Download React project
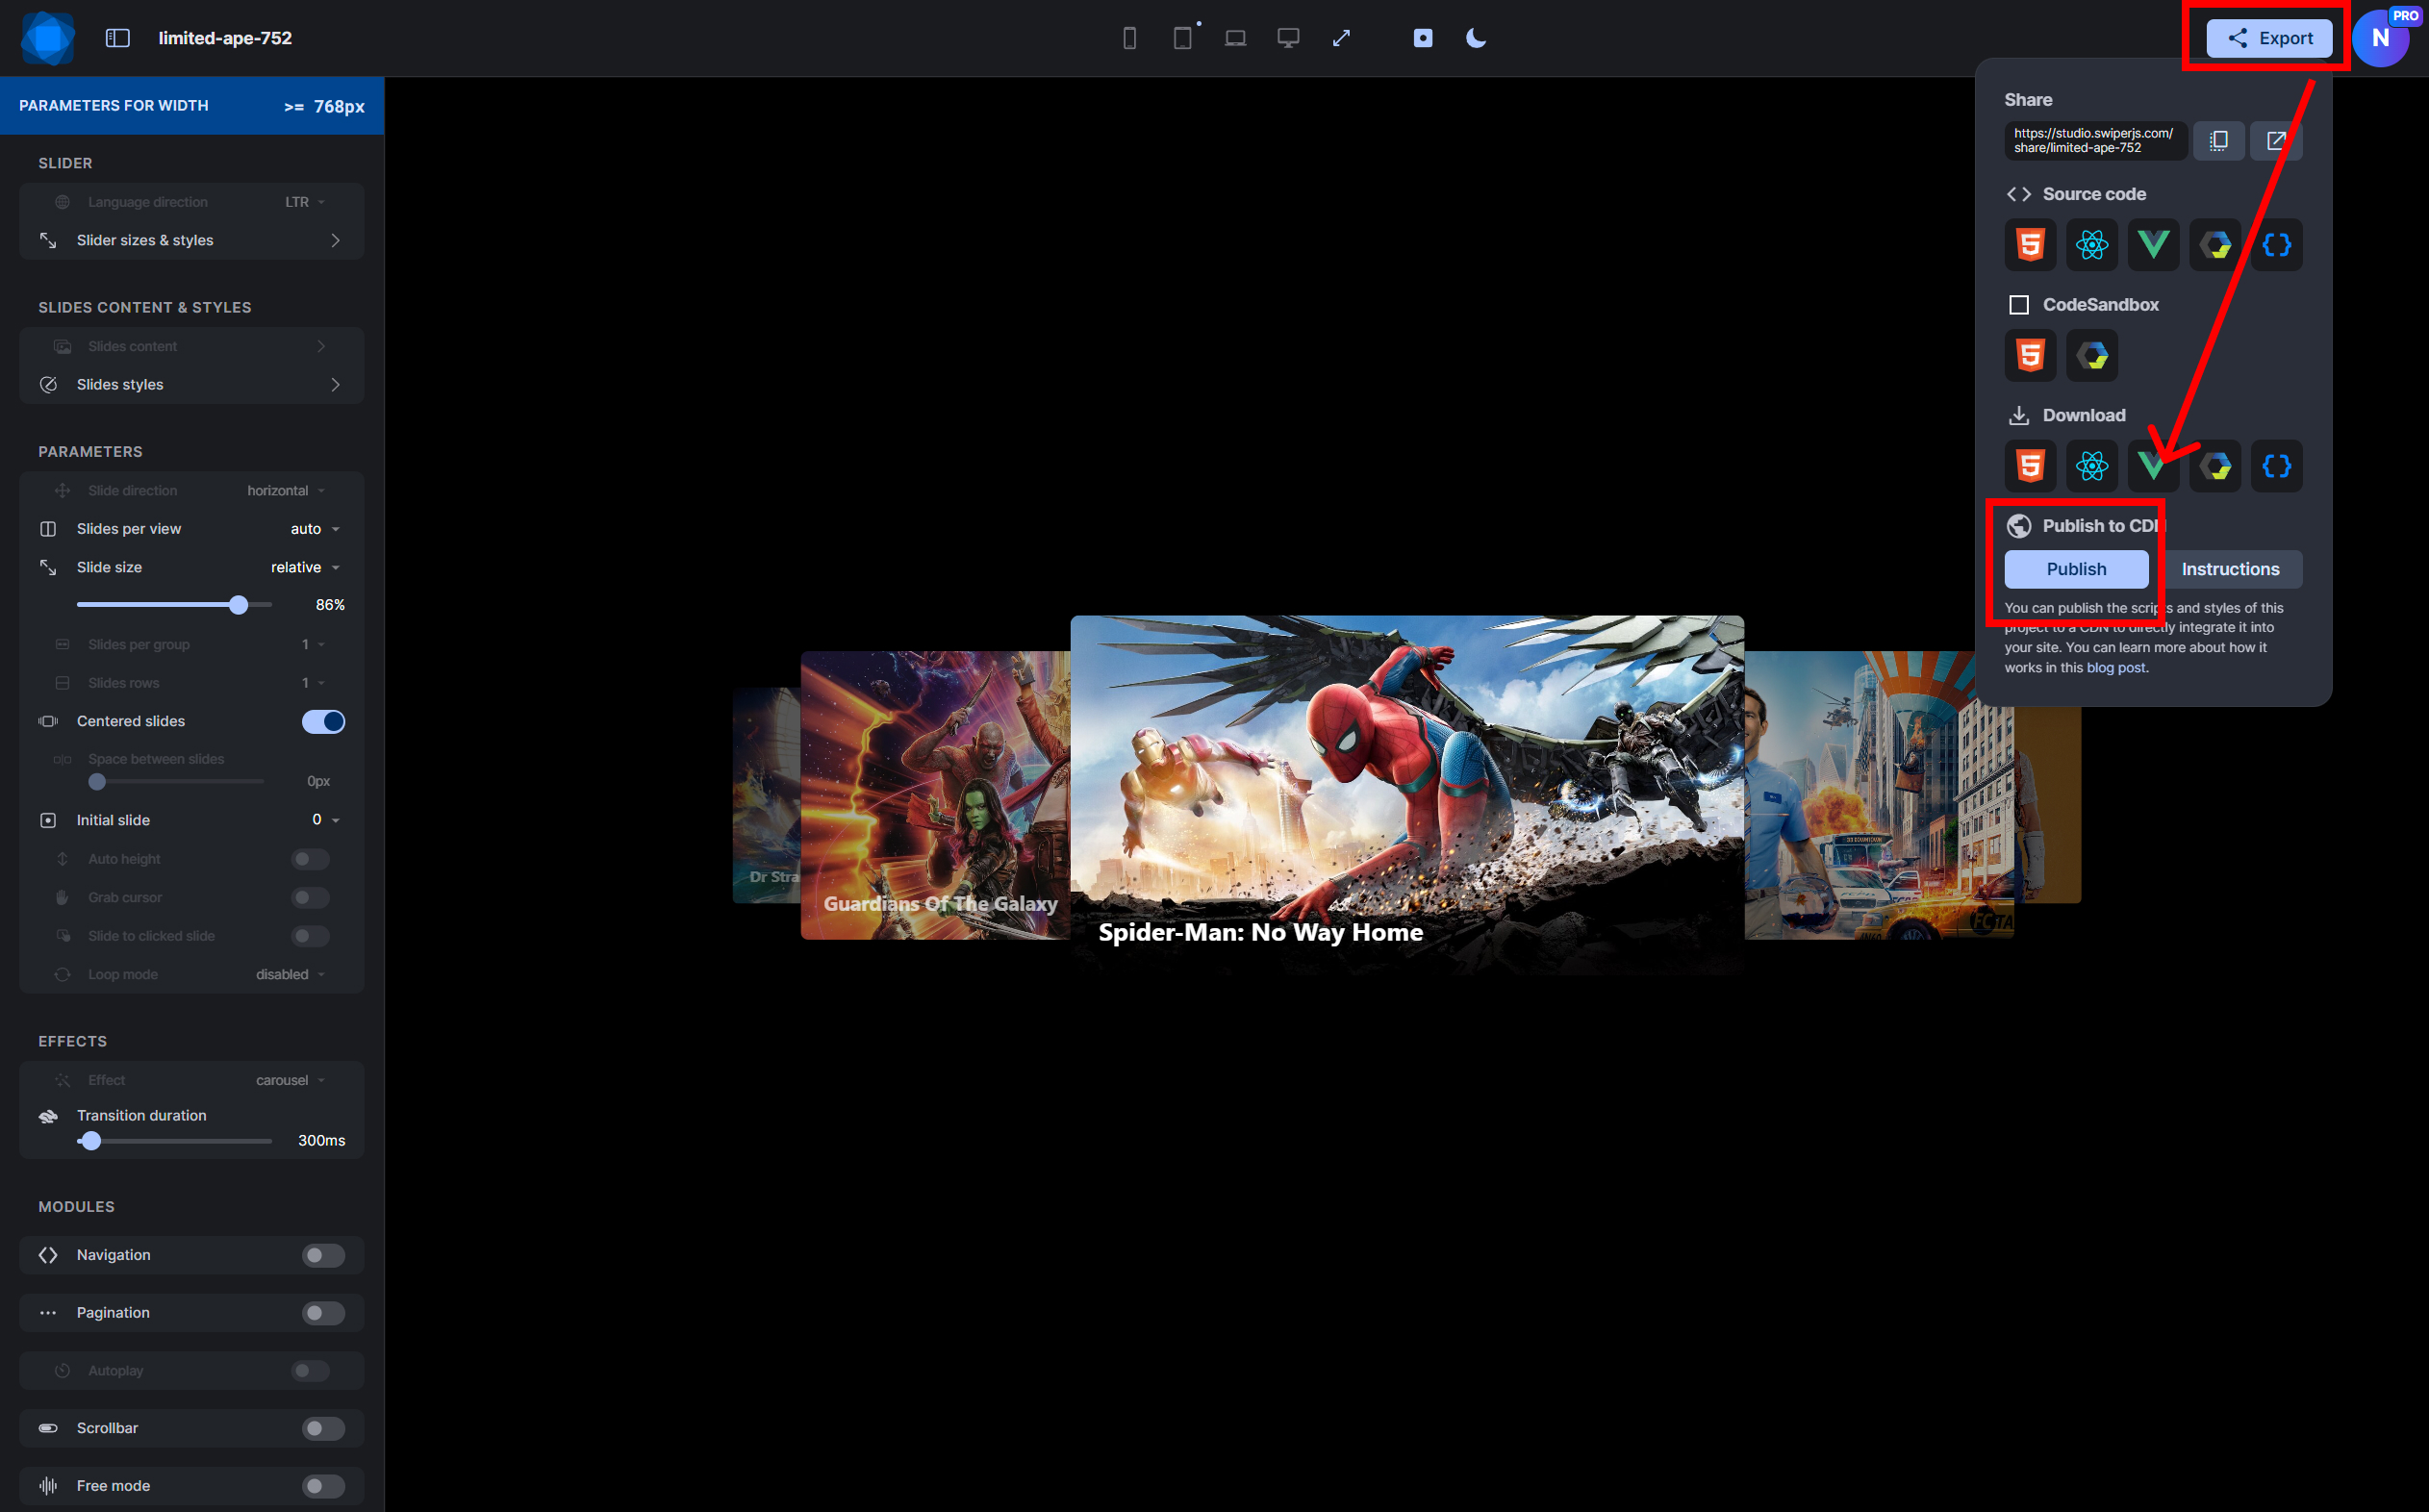Image resolution: width=2429 pixels, height=1512 pixels. 2092,466
